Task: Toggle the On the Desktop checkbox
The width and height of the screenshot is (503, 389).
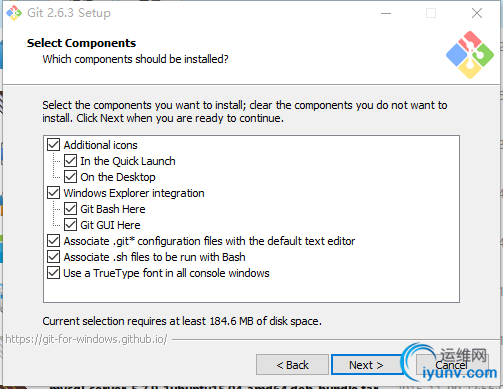Action: [x=70, y=177]
